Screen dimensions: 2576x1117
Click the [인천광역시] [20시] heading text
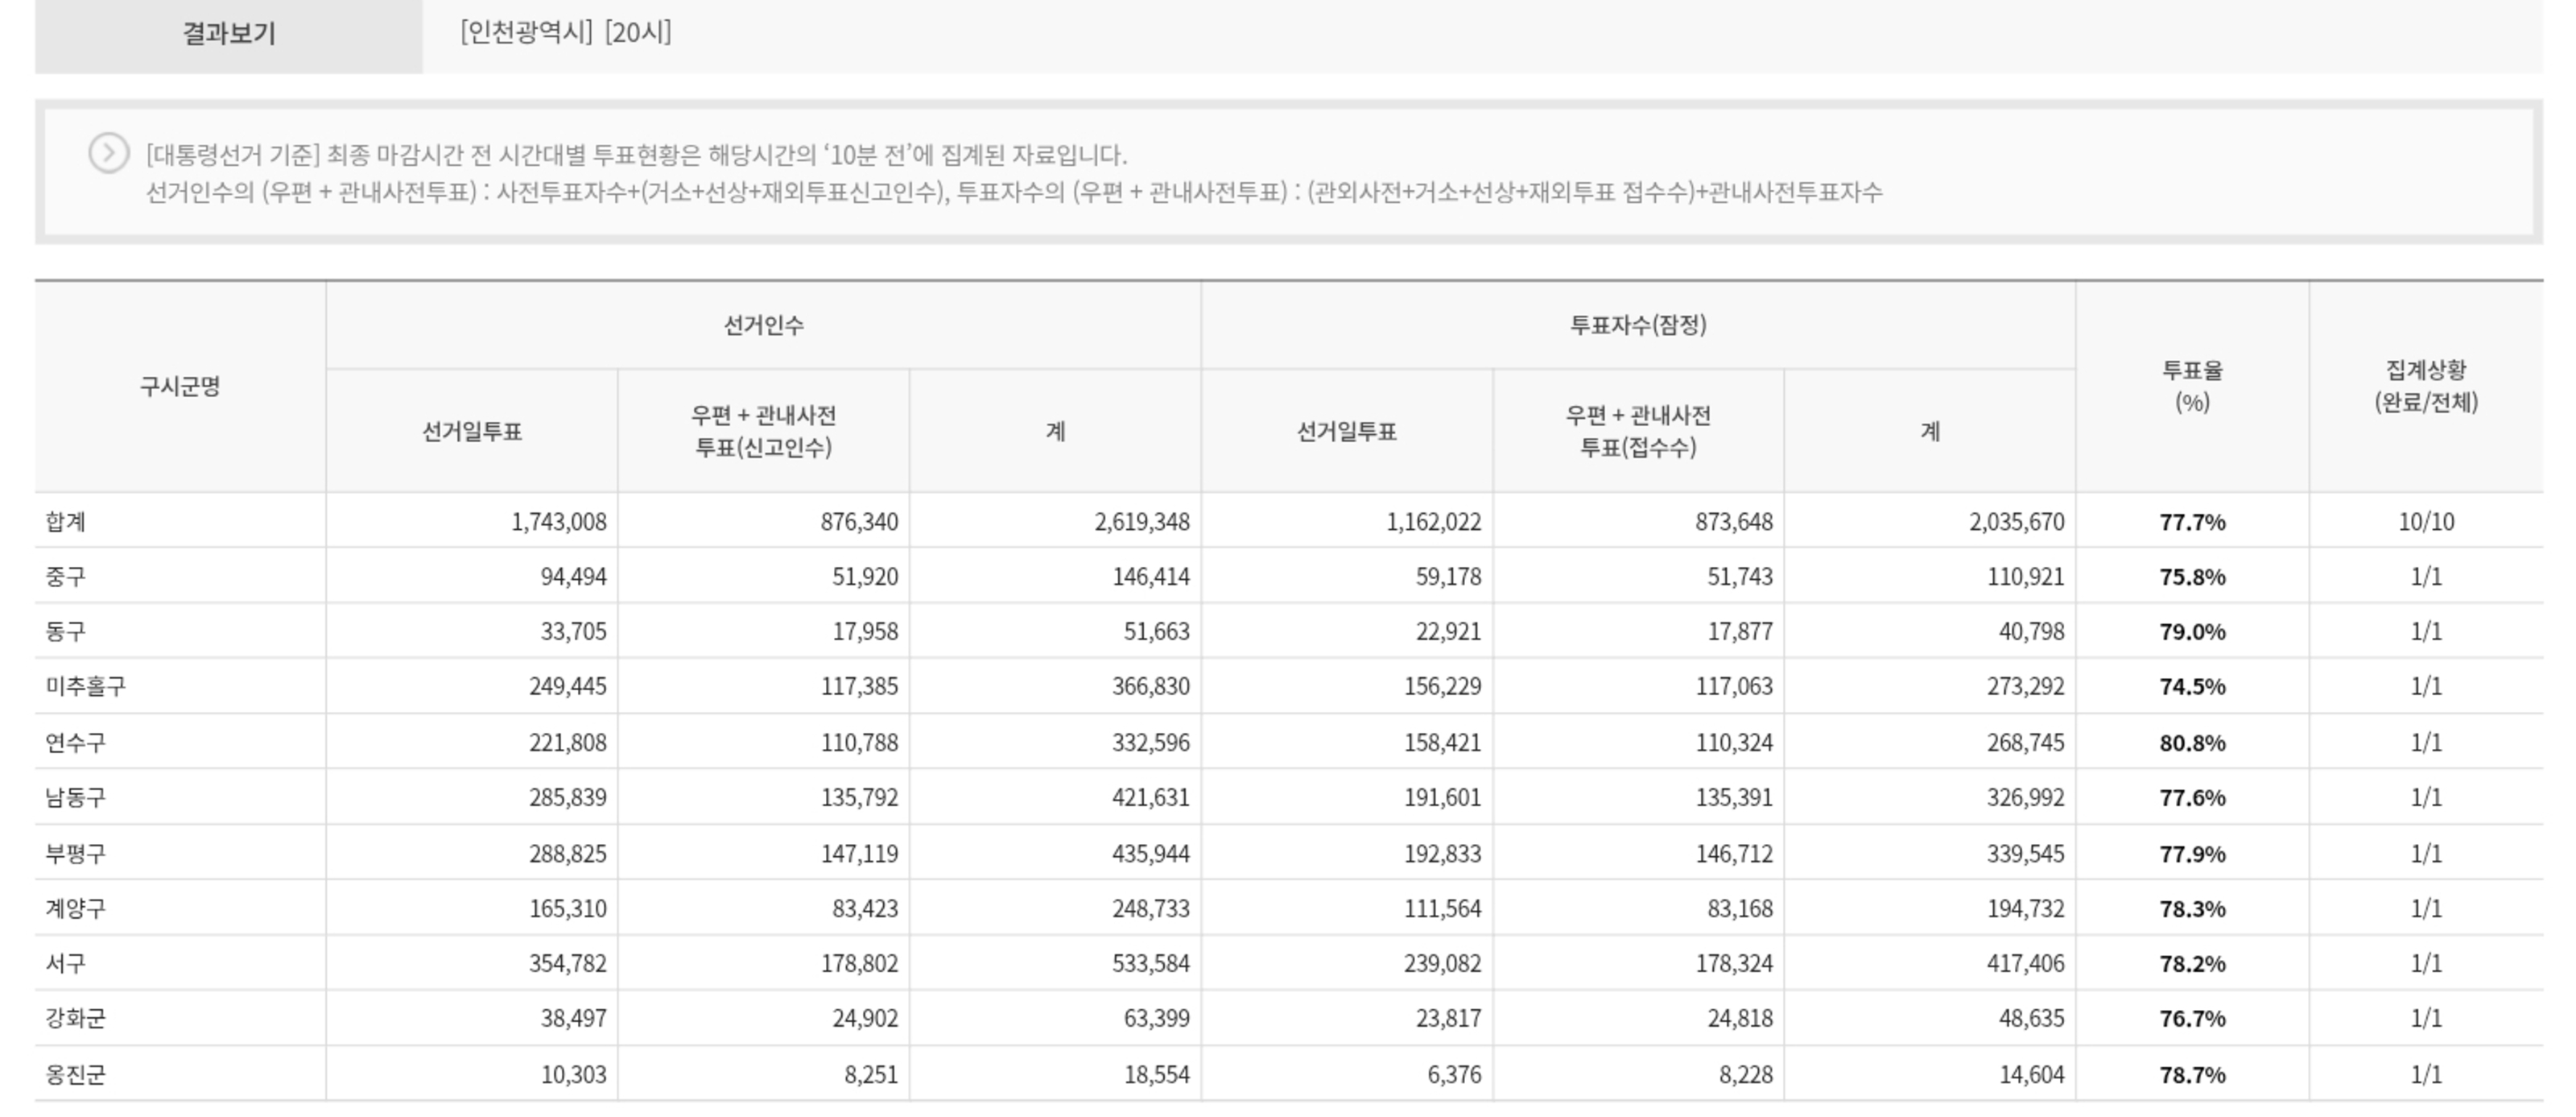pos(566,32)
